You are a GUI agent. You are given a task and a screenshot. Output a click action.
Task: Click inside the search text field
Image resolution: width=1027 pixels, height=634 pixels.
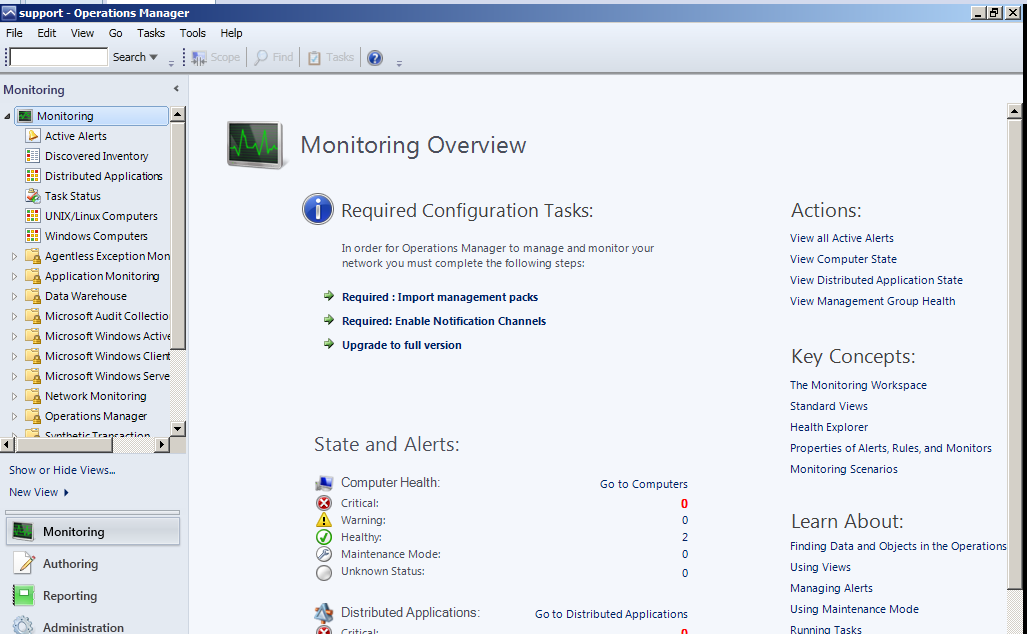(x=58, y=57)
